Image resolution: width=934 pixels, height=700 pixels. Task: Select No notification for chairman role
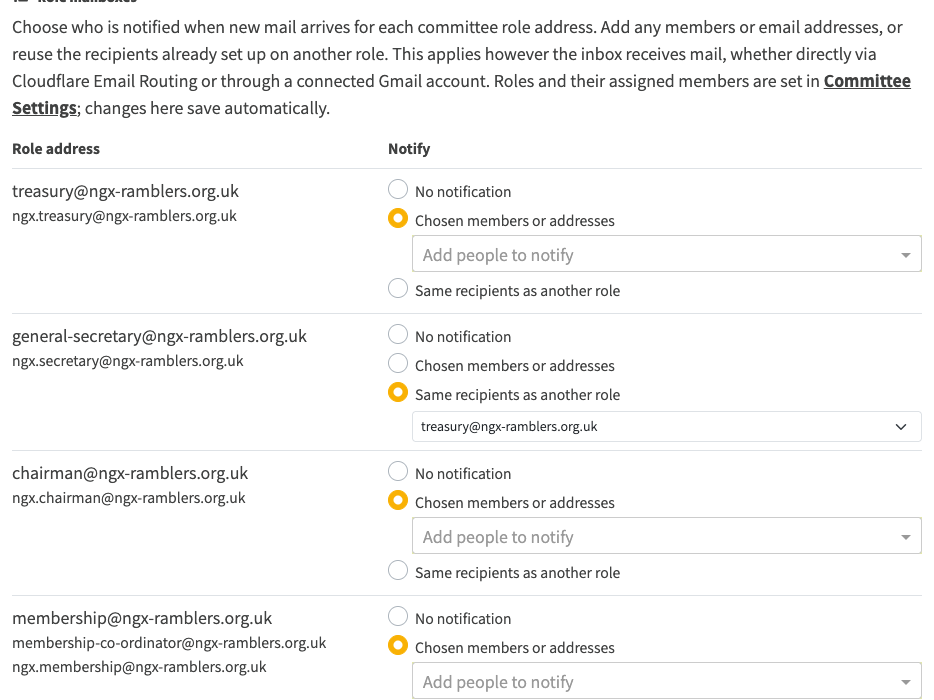click(398, 472)
